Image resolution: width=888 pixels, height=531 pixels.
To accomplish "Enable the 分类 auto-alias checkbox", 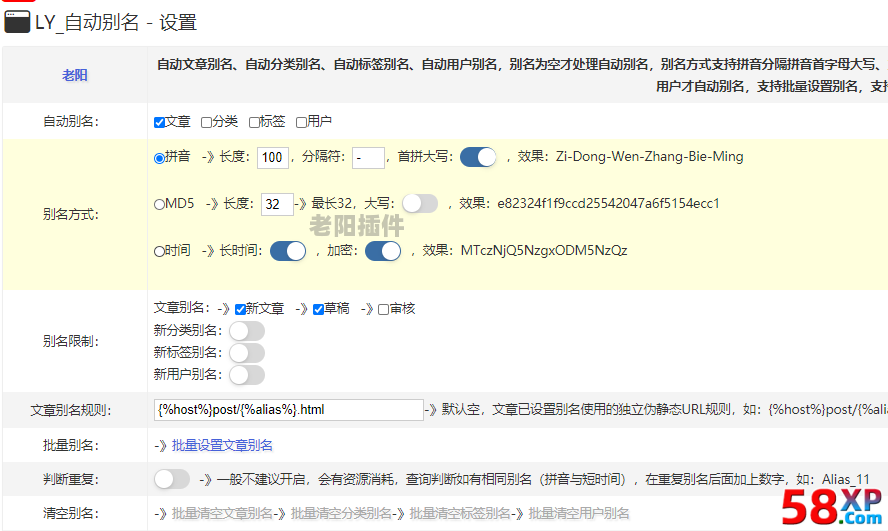I will [x=206, y=122].
